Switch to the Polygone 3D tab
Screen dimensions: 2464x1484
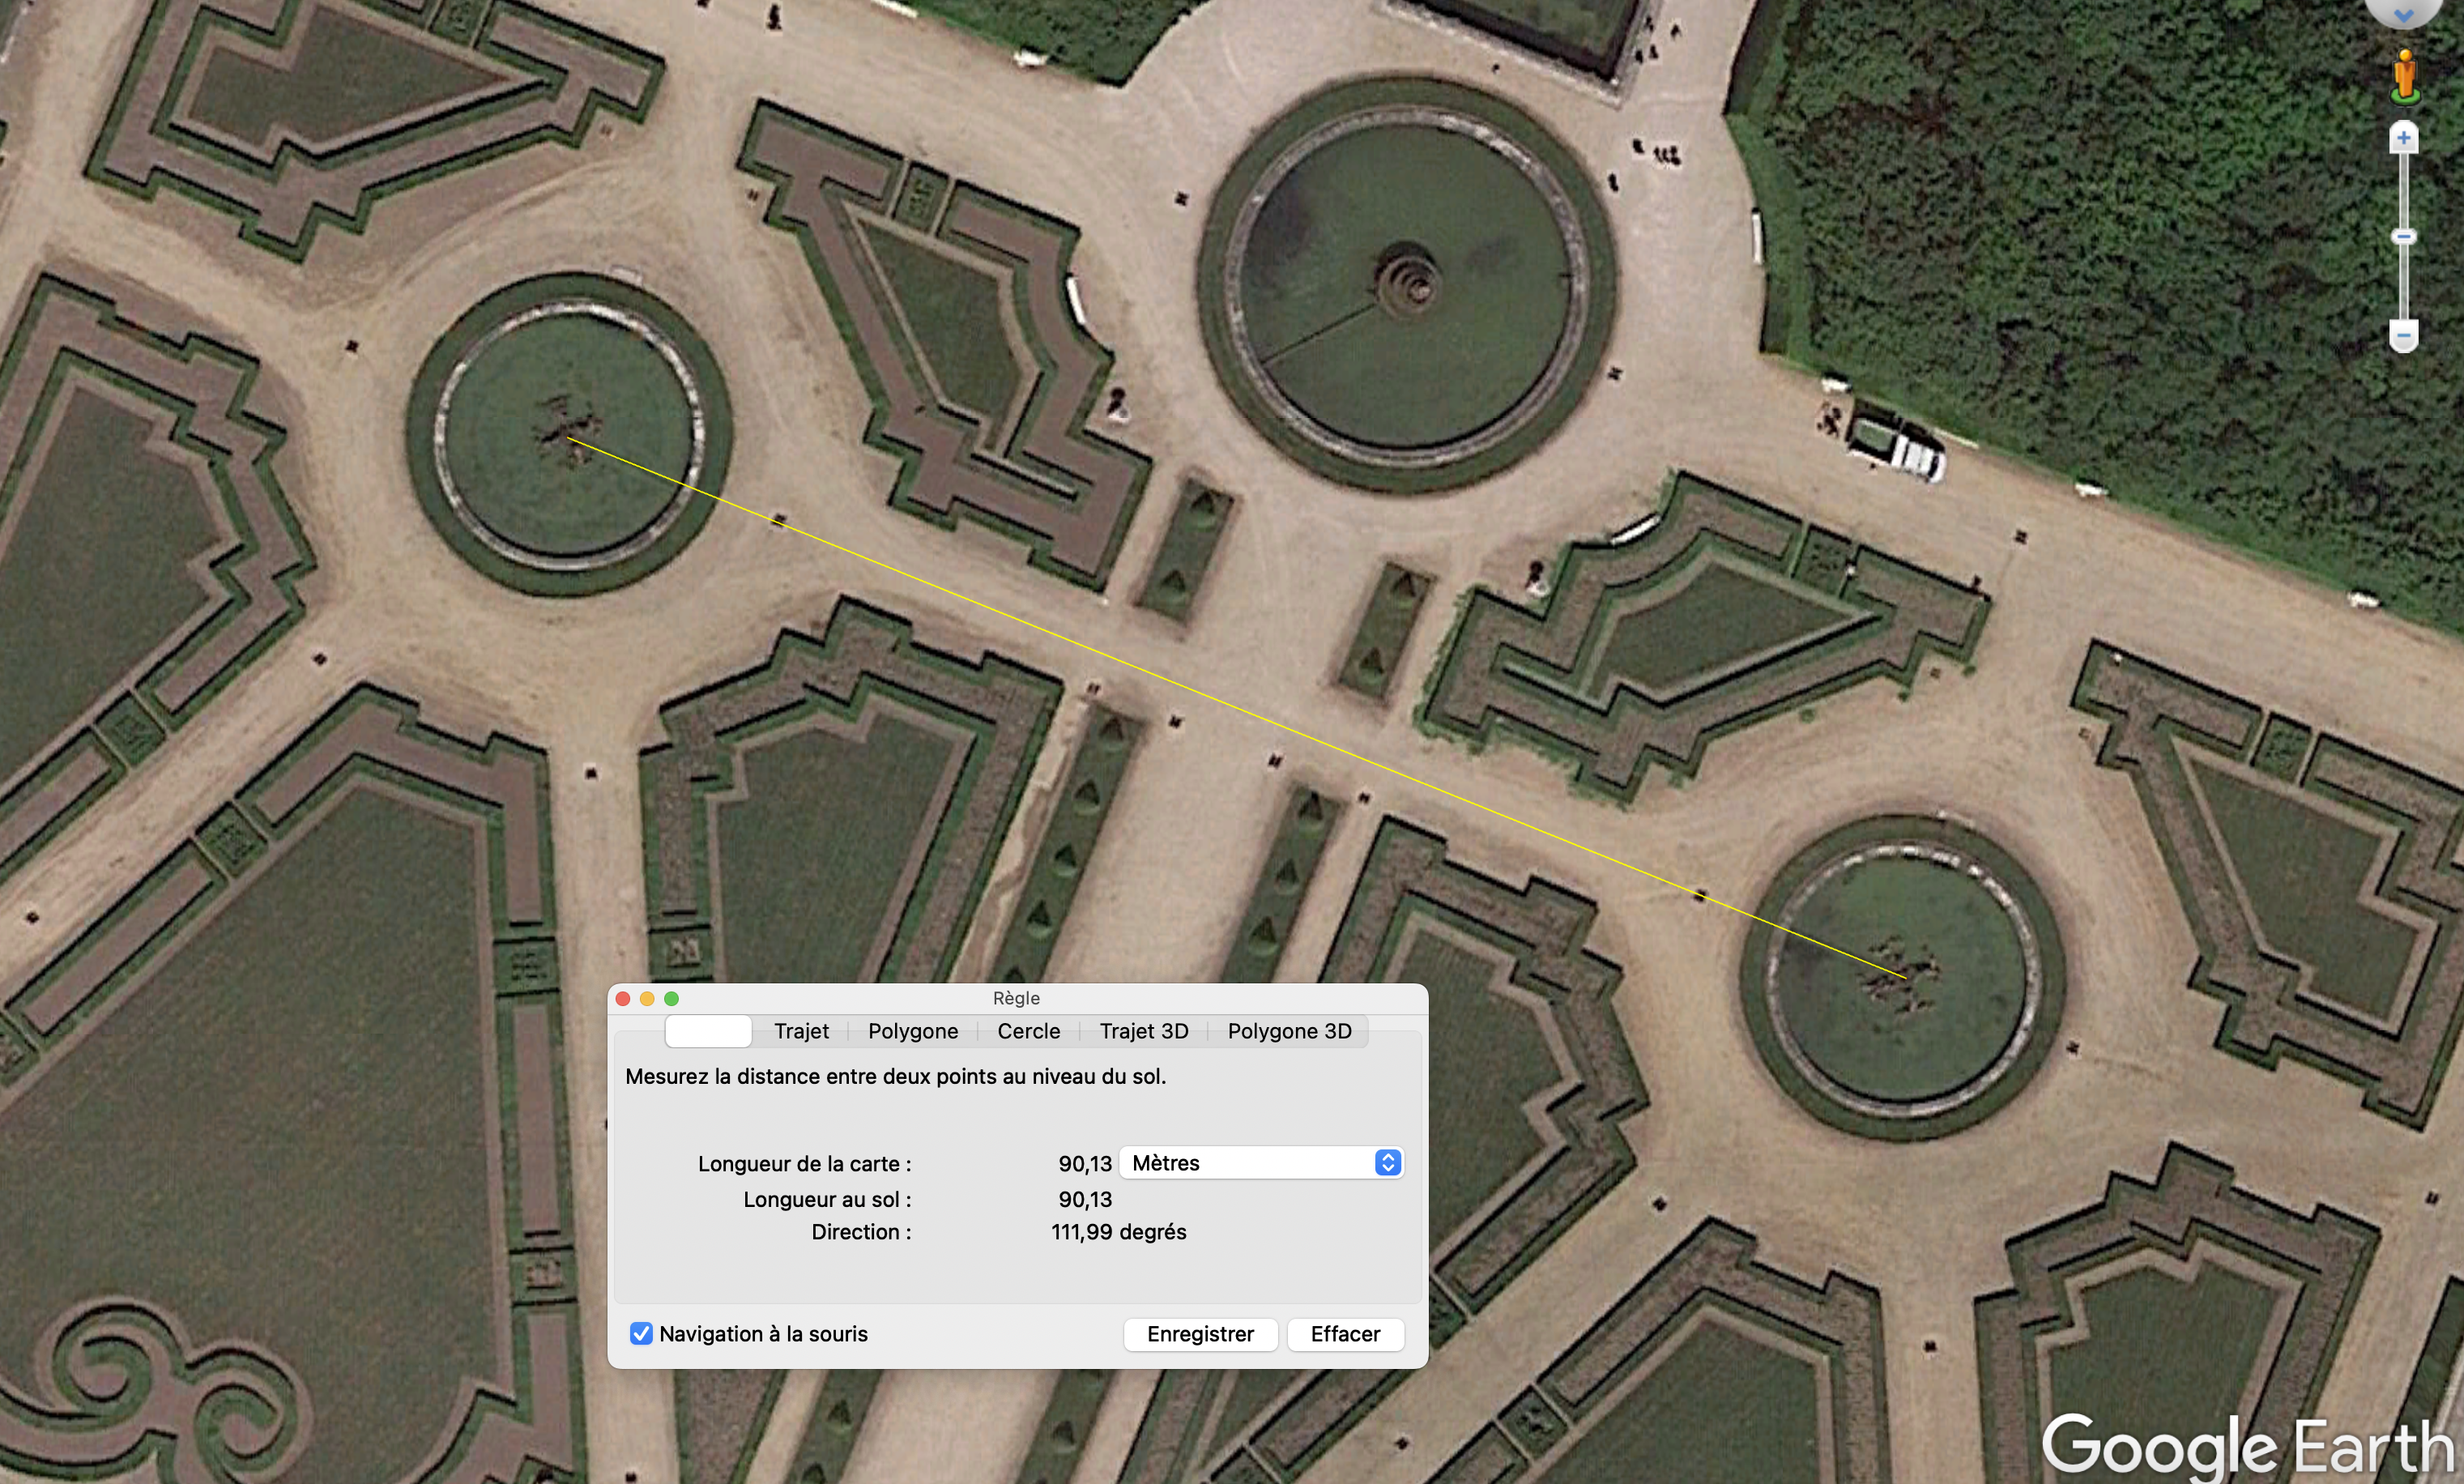pos(1289,1031)
